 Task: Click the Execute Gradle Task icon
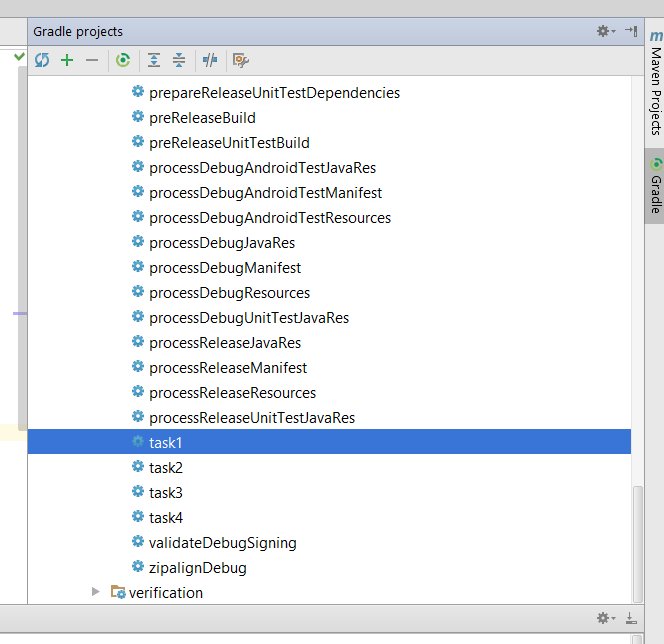(123, 60)
